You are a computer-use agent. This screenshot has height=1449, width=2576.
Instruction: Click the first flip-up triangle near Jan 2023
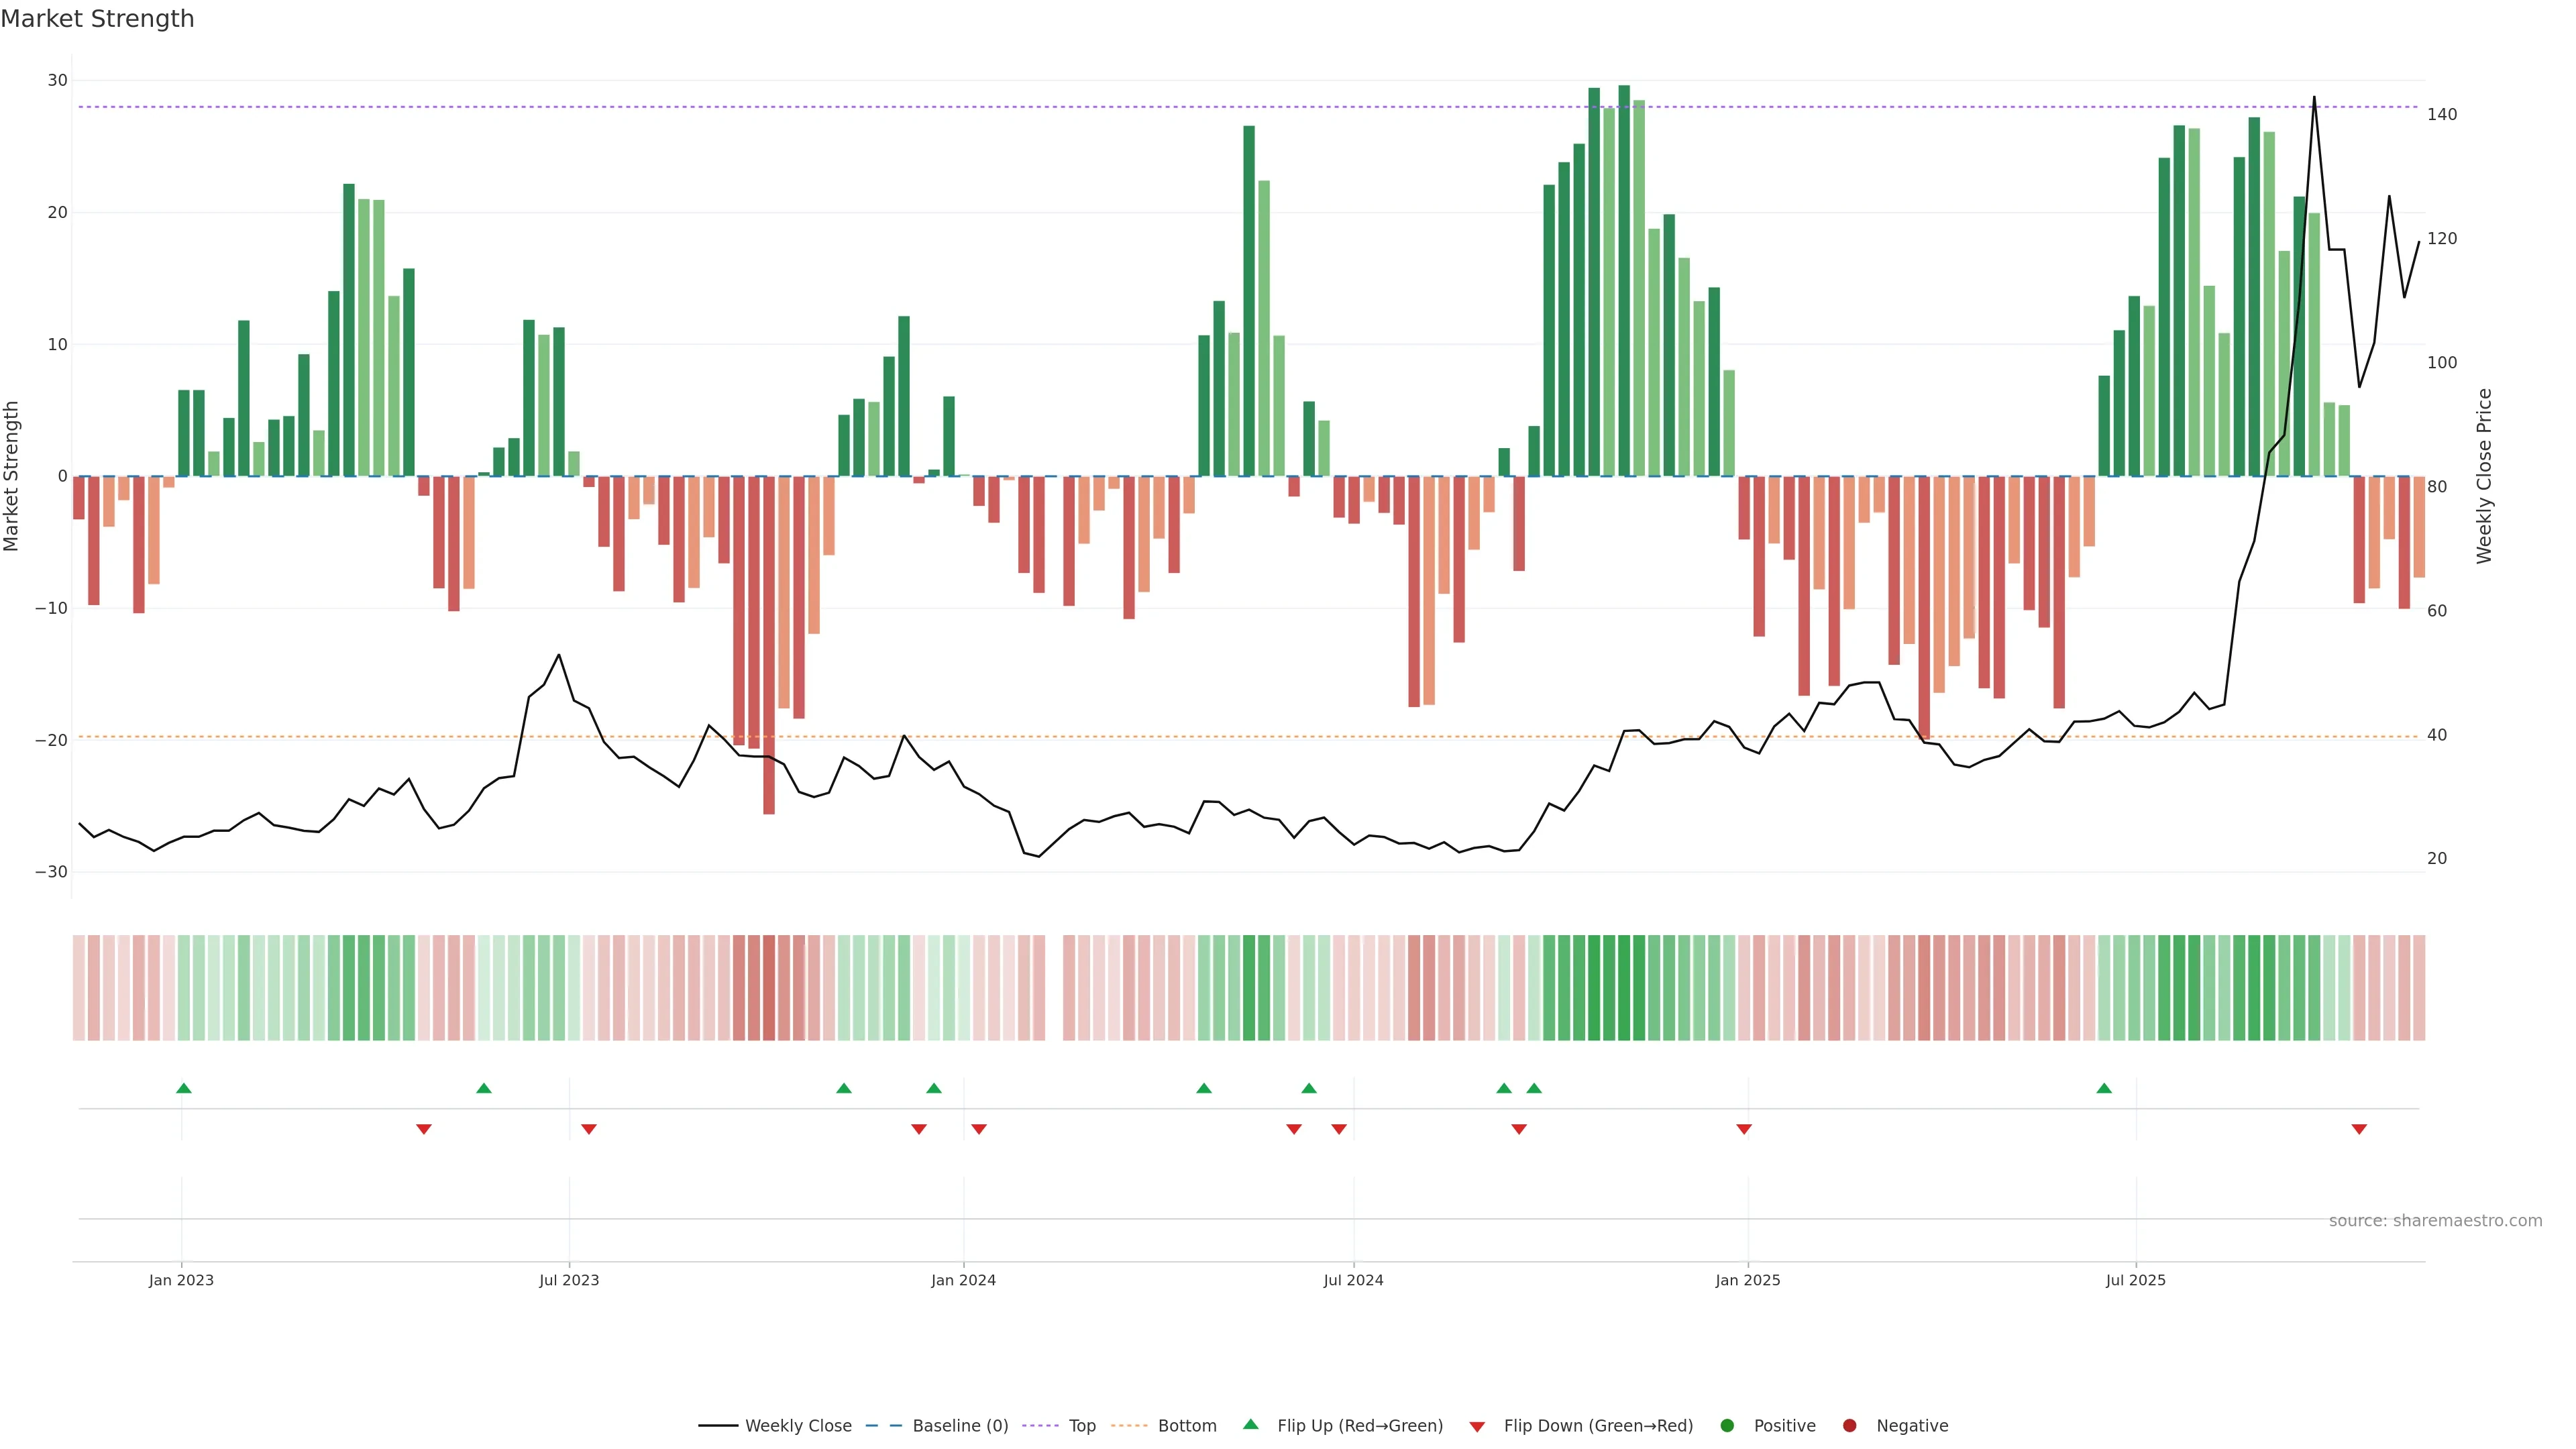point(184,1088)
